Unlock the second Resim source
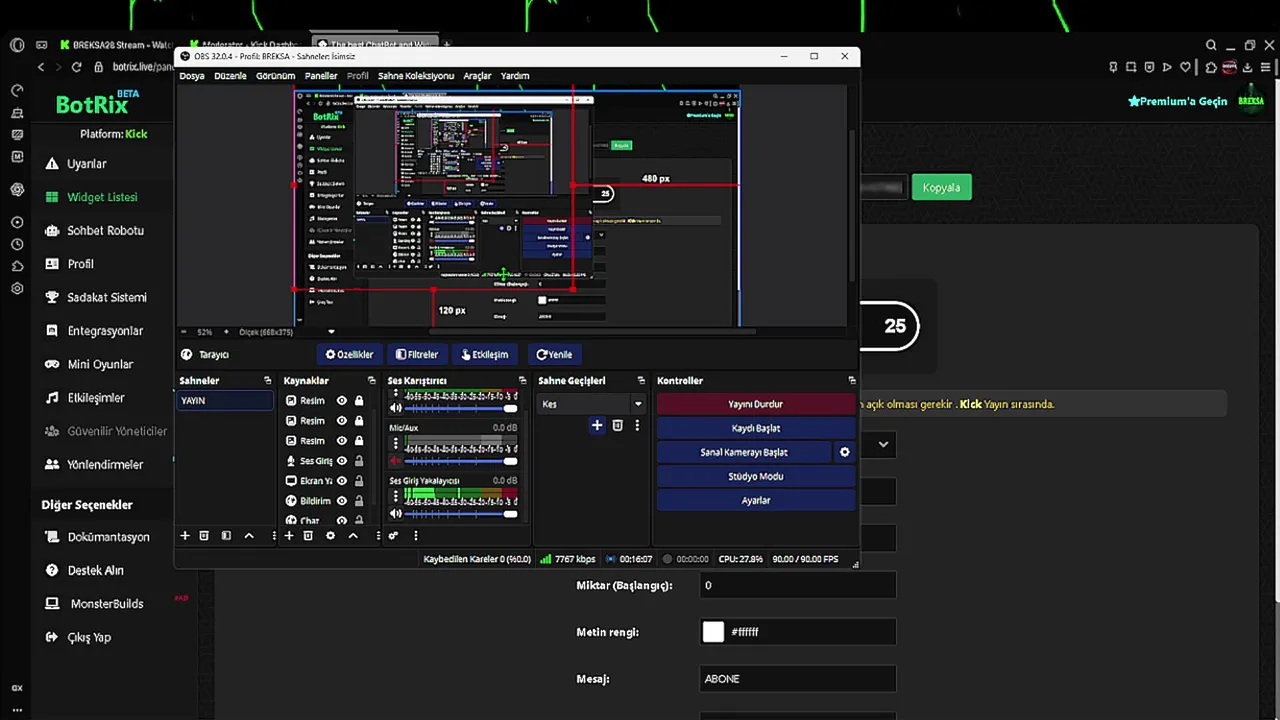Viewport: 1280px width, 720px height. [x=359, y=420]
